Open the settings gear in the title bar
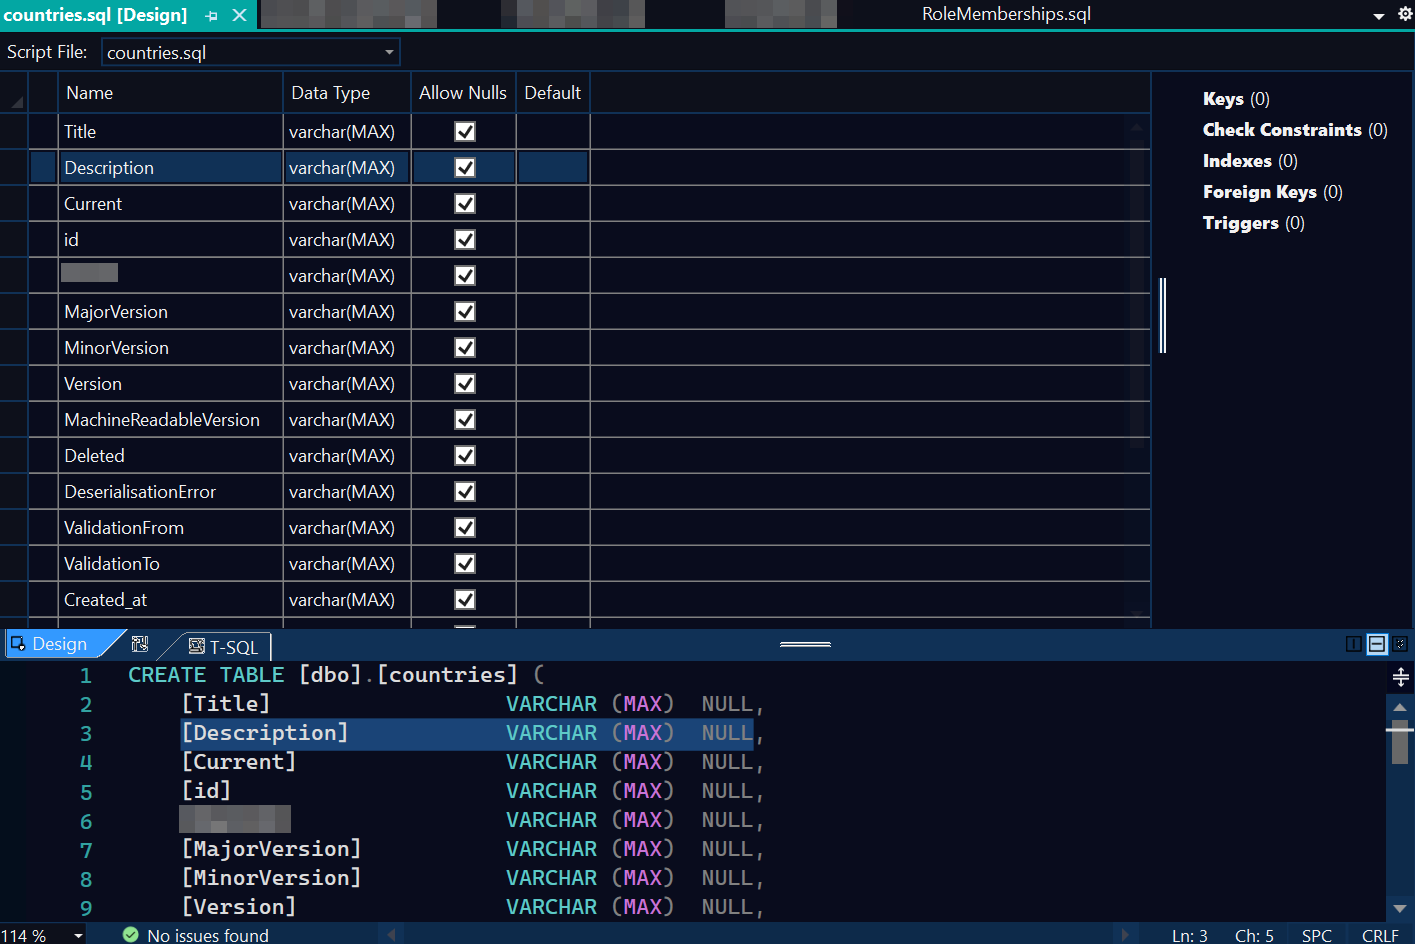Image resolution: width=1415 pixels, height=944 pixels. coord(1405,15)
